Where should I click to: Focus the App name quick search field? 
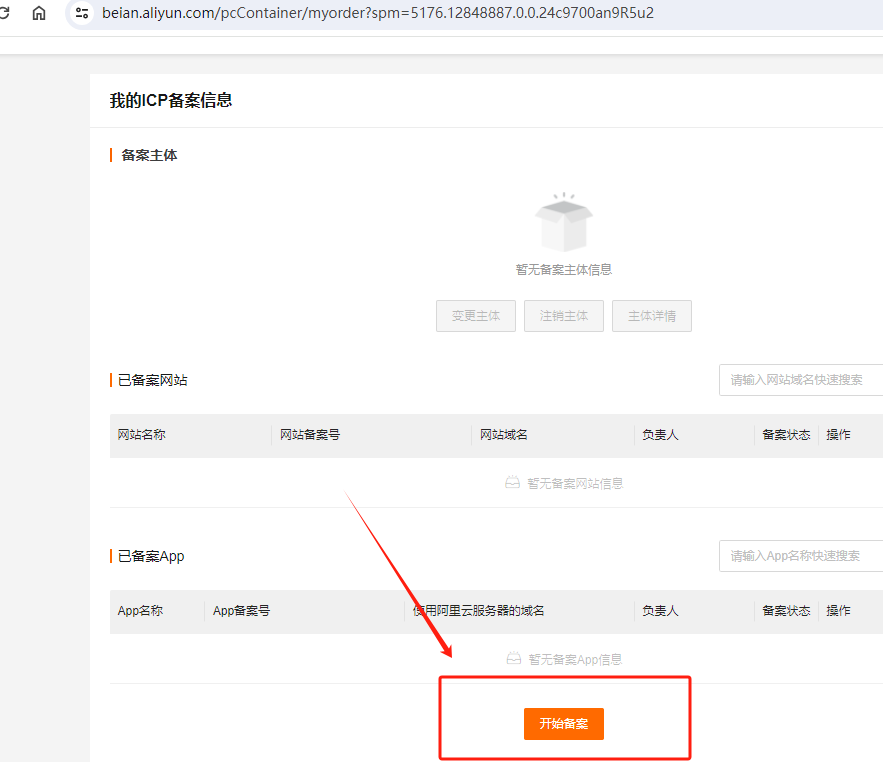pyautogui.click(x=800, y=556)
